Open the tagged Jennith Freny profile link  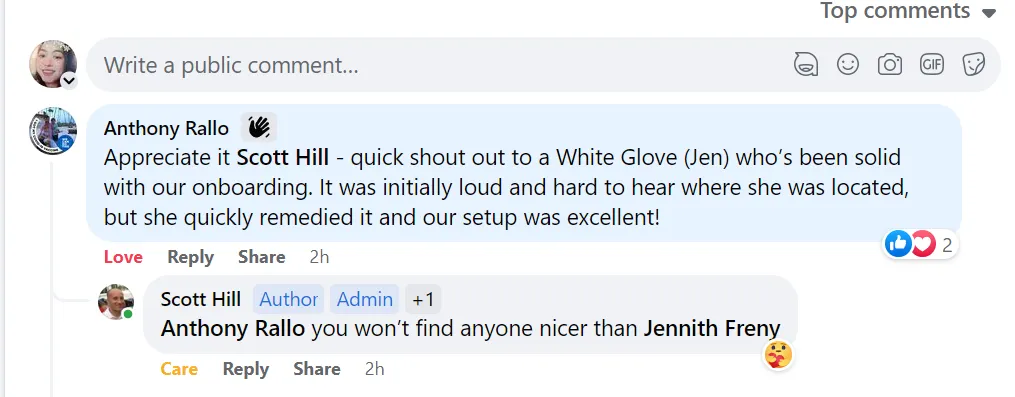[x=711, y=328]
